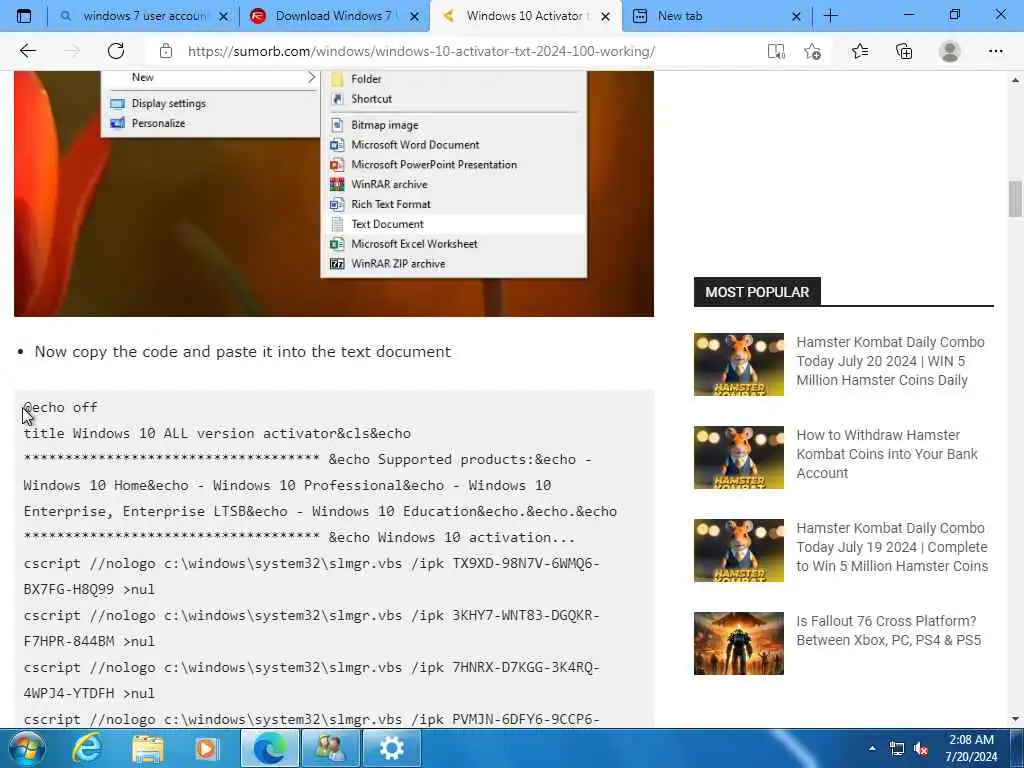Close the New tab tab
The image size is (1024, 768).
point(796,16)
